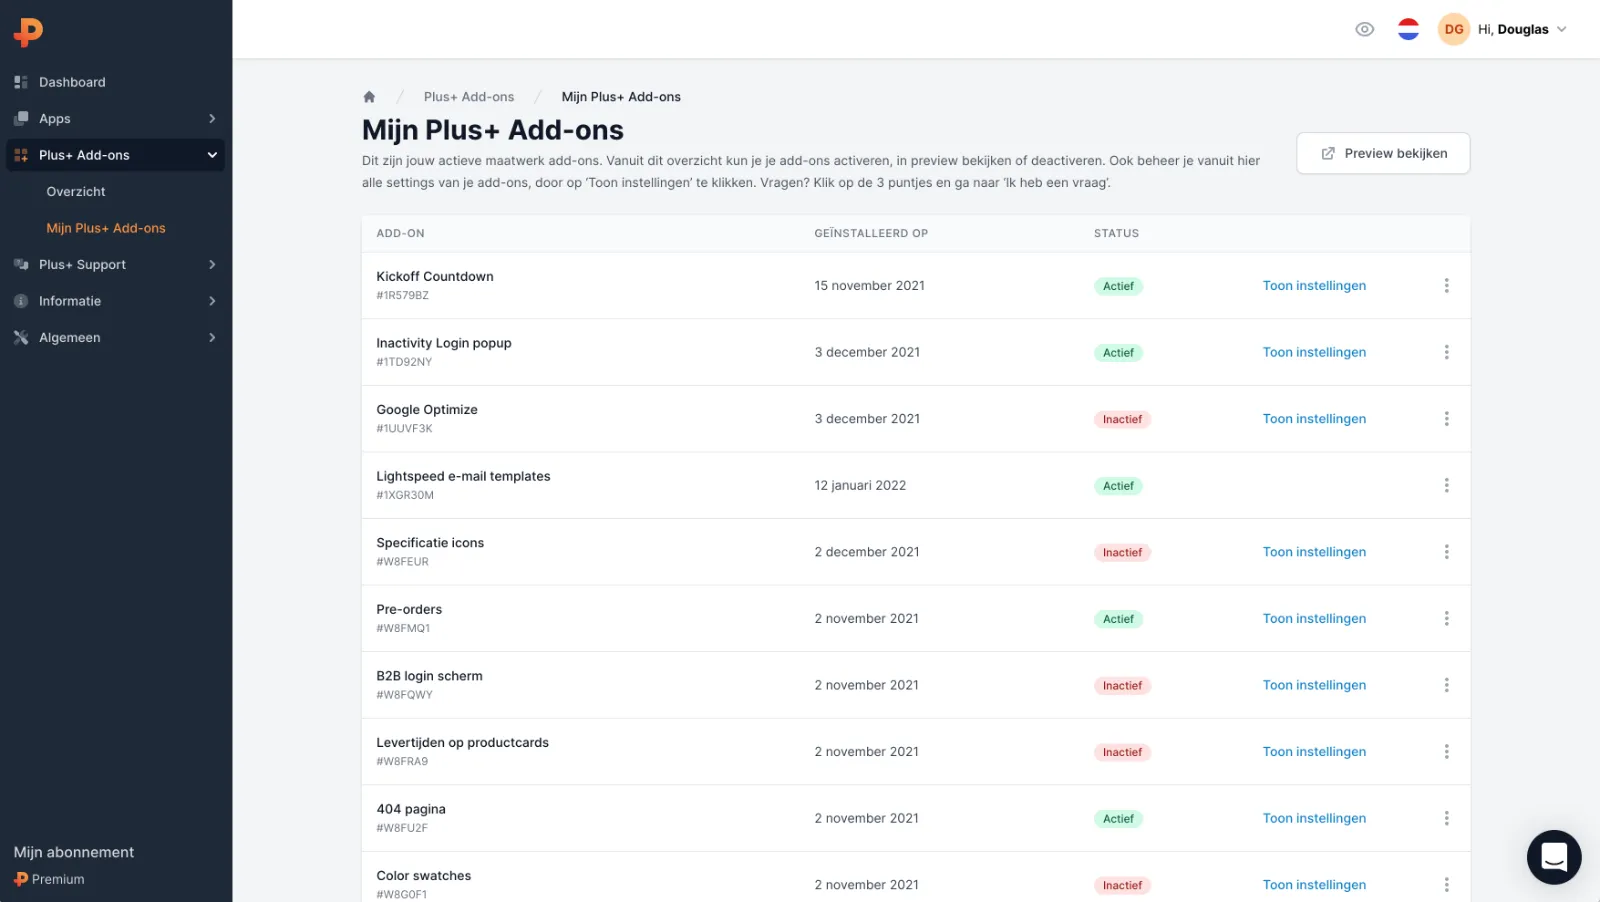
Task: Click Inactief status badge of Google Optimize
Action: click(1122, 419)
